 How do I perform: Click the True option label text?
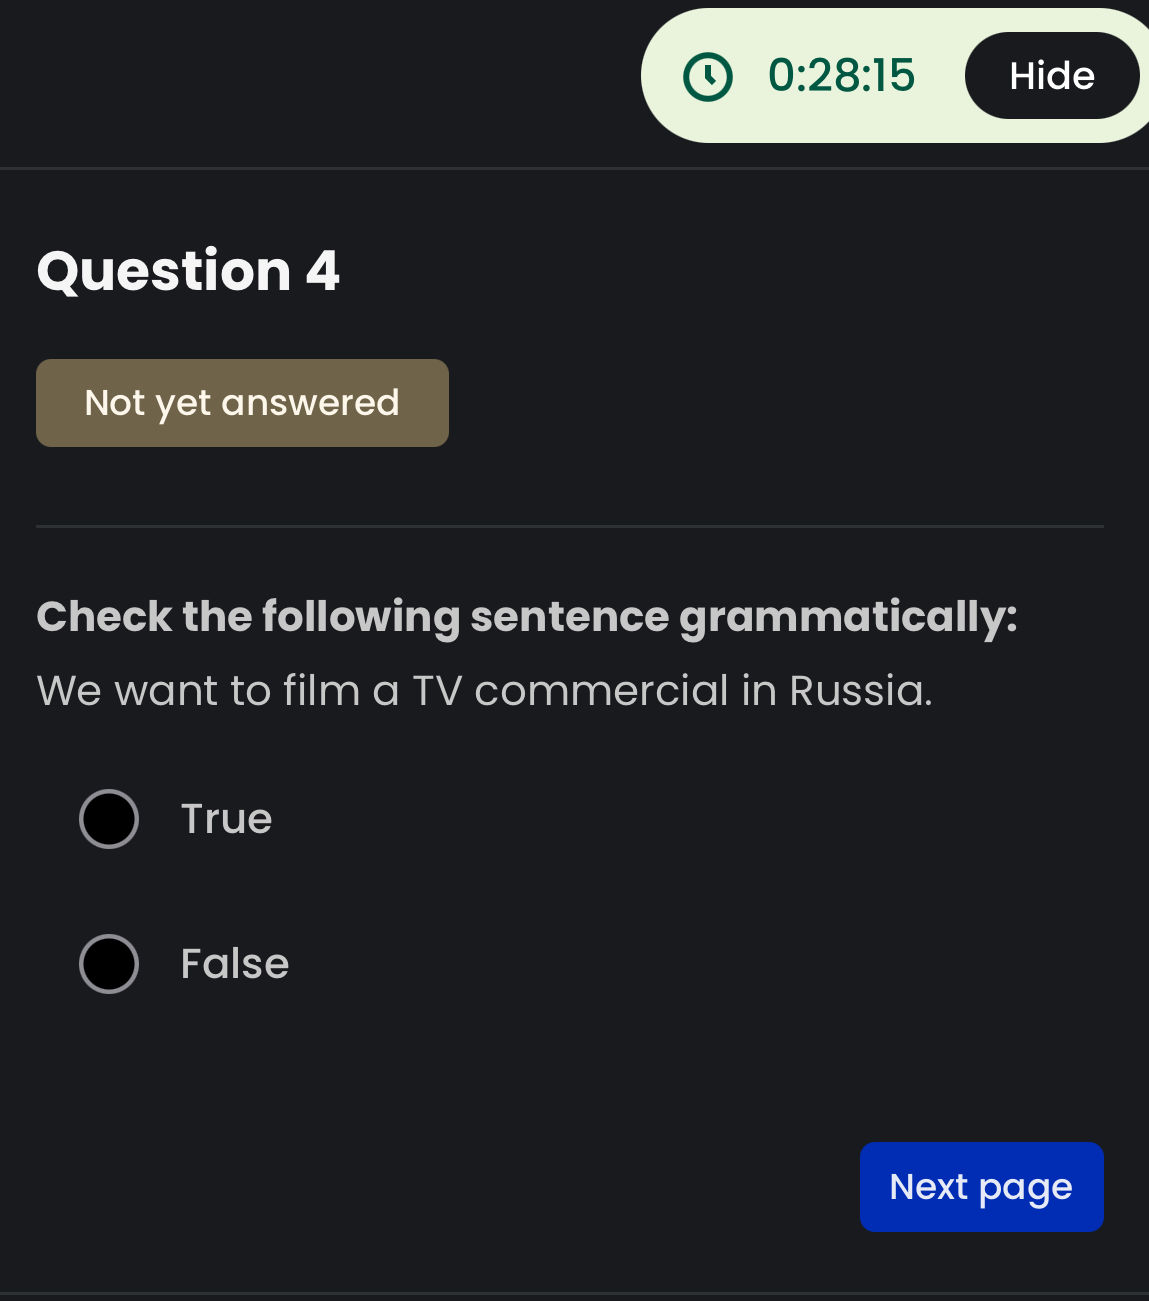226,818
